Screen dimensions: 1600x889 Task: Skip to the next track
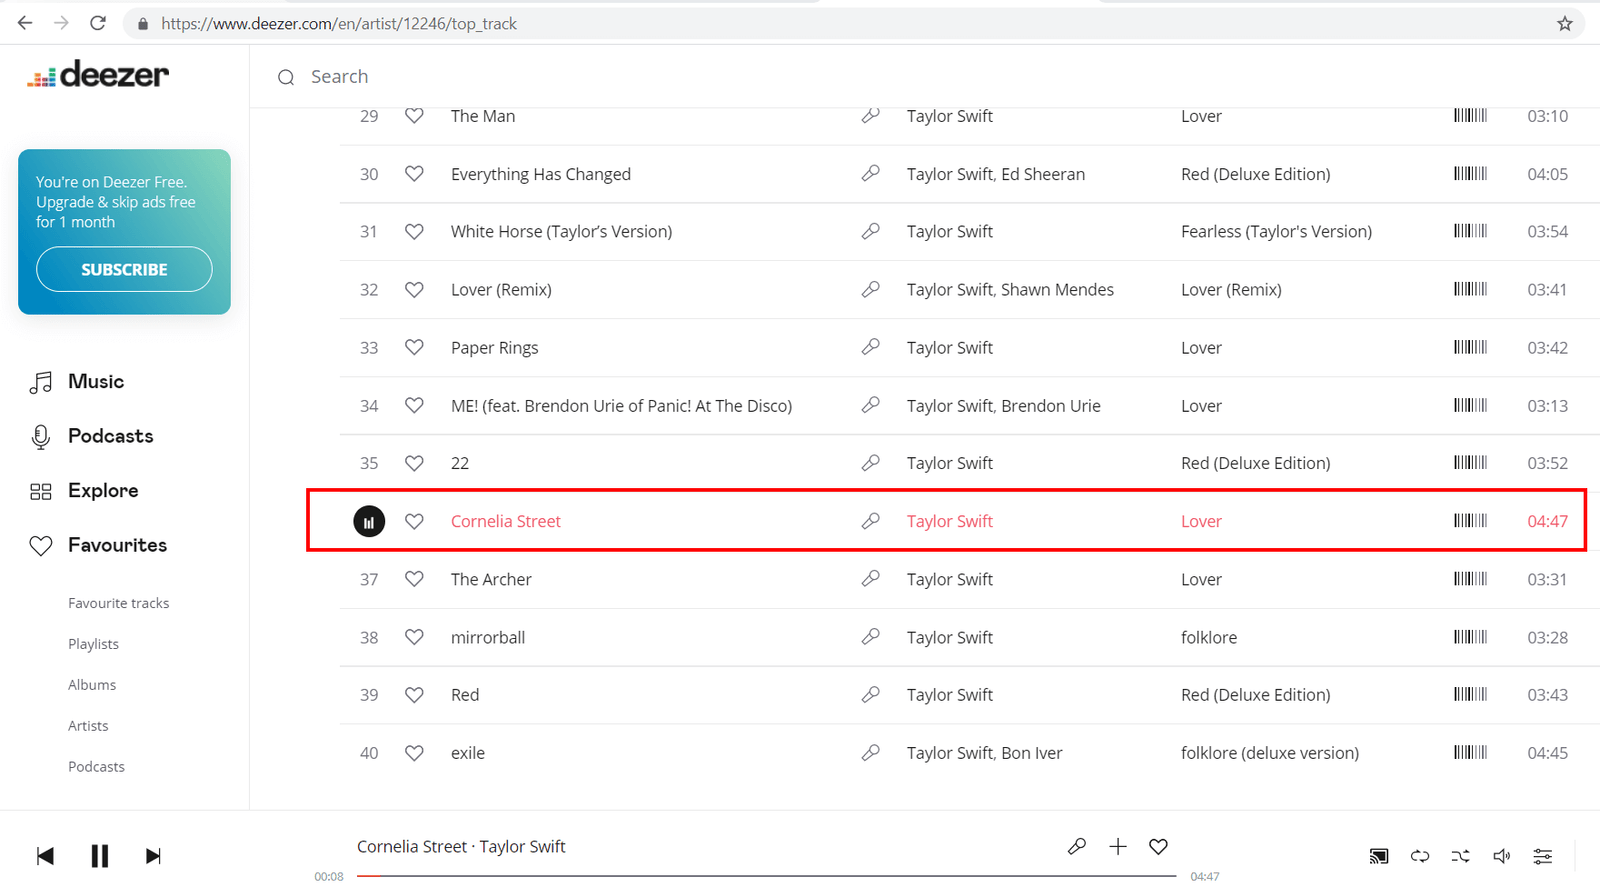point(153,856)
